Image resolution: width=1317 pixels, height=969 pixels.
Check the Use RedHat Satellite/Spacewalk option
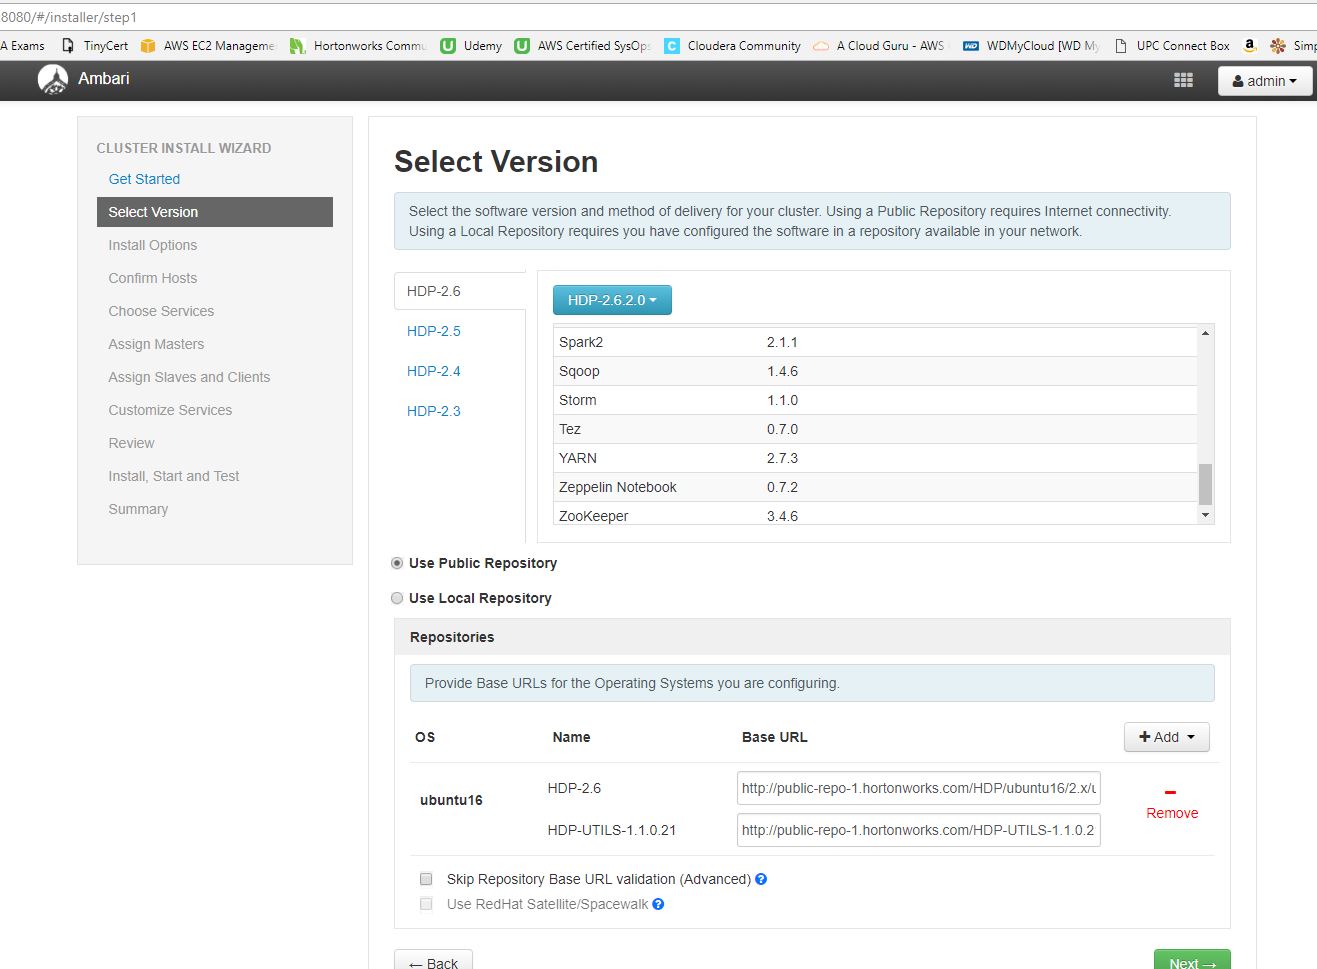click(x=426, y=904)
